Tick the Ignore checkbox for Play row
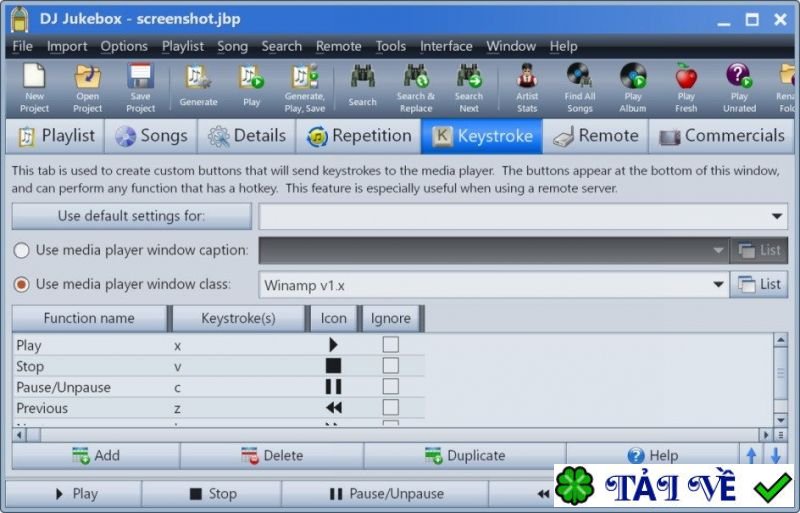This screenshot has height=513, width=800. click(x=390, y=345)
